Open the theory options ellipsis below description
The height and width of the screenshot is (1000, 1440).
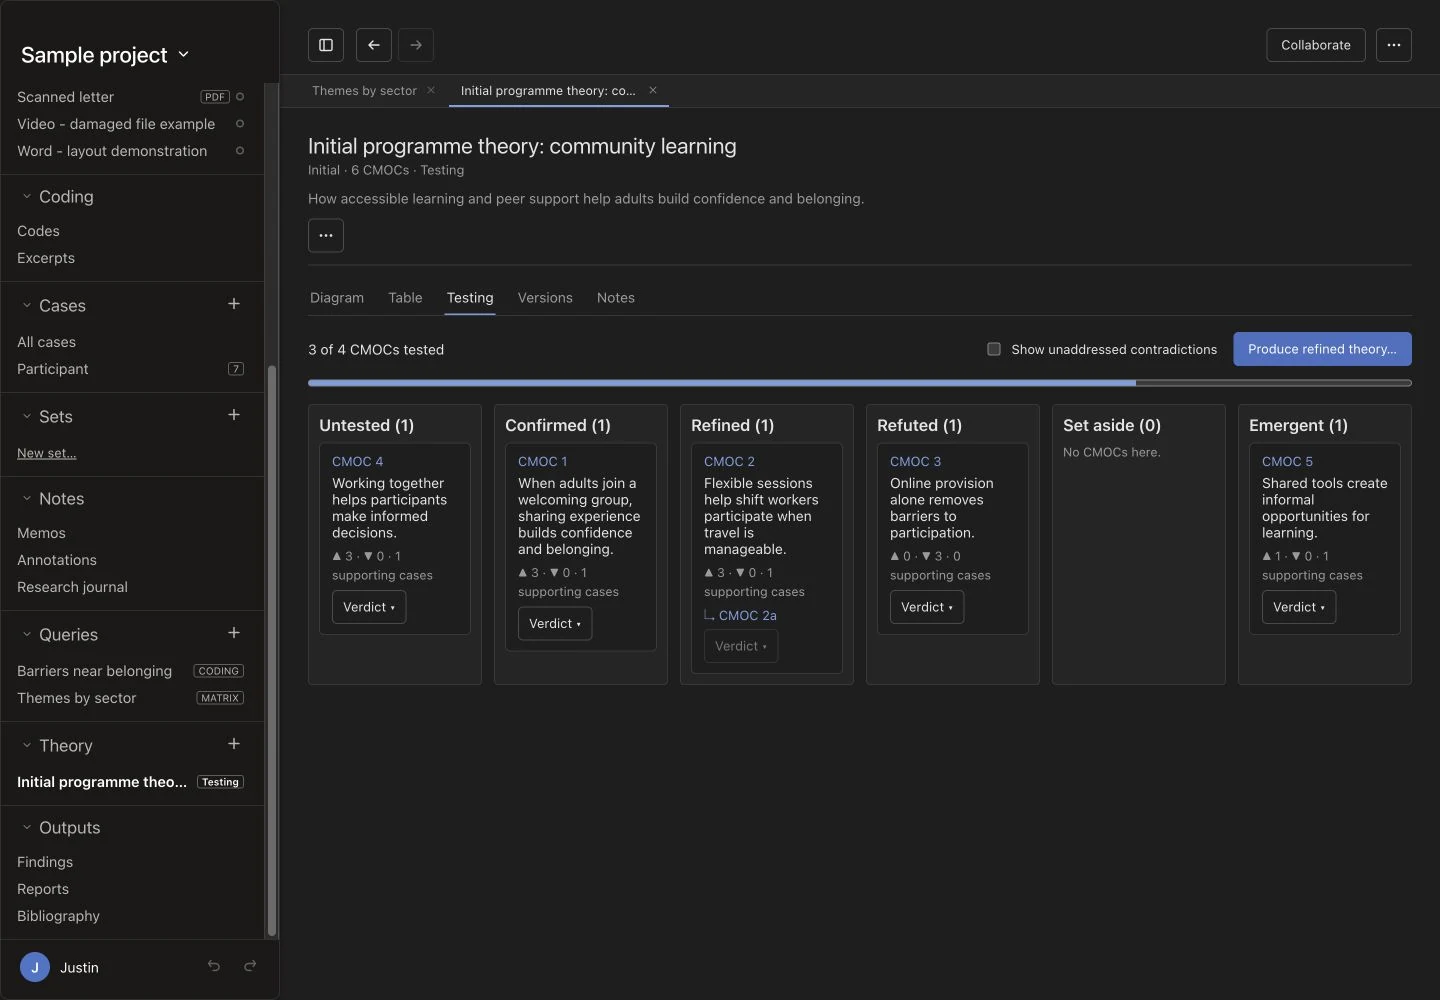pyautogui.click(x=326, y=236)
